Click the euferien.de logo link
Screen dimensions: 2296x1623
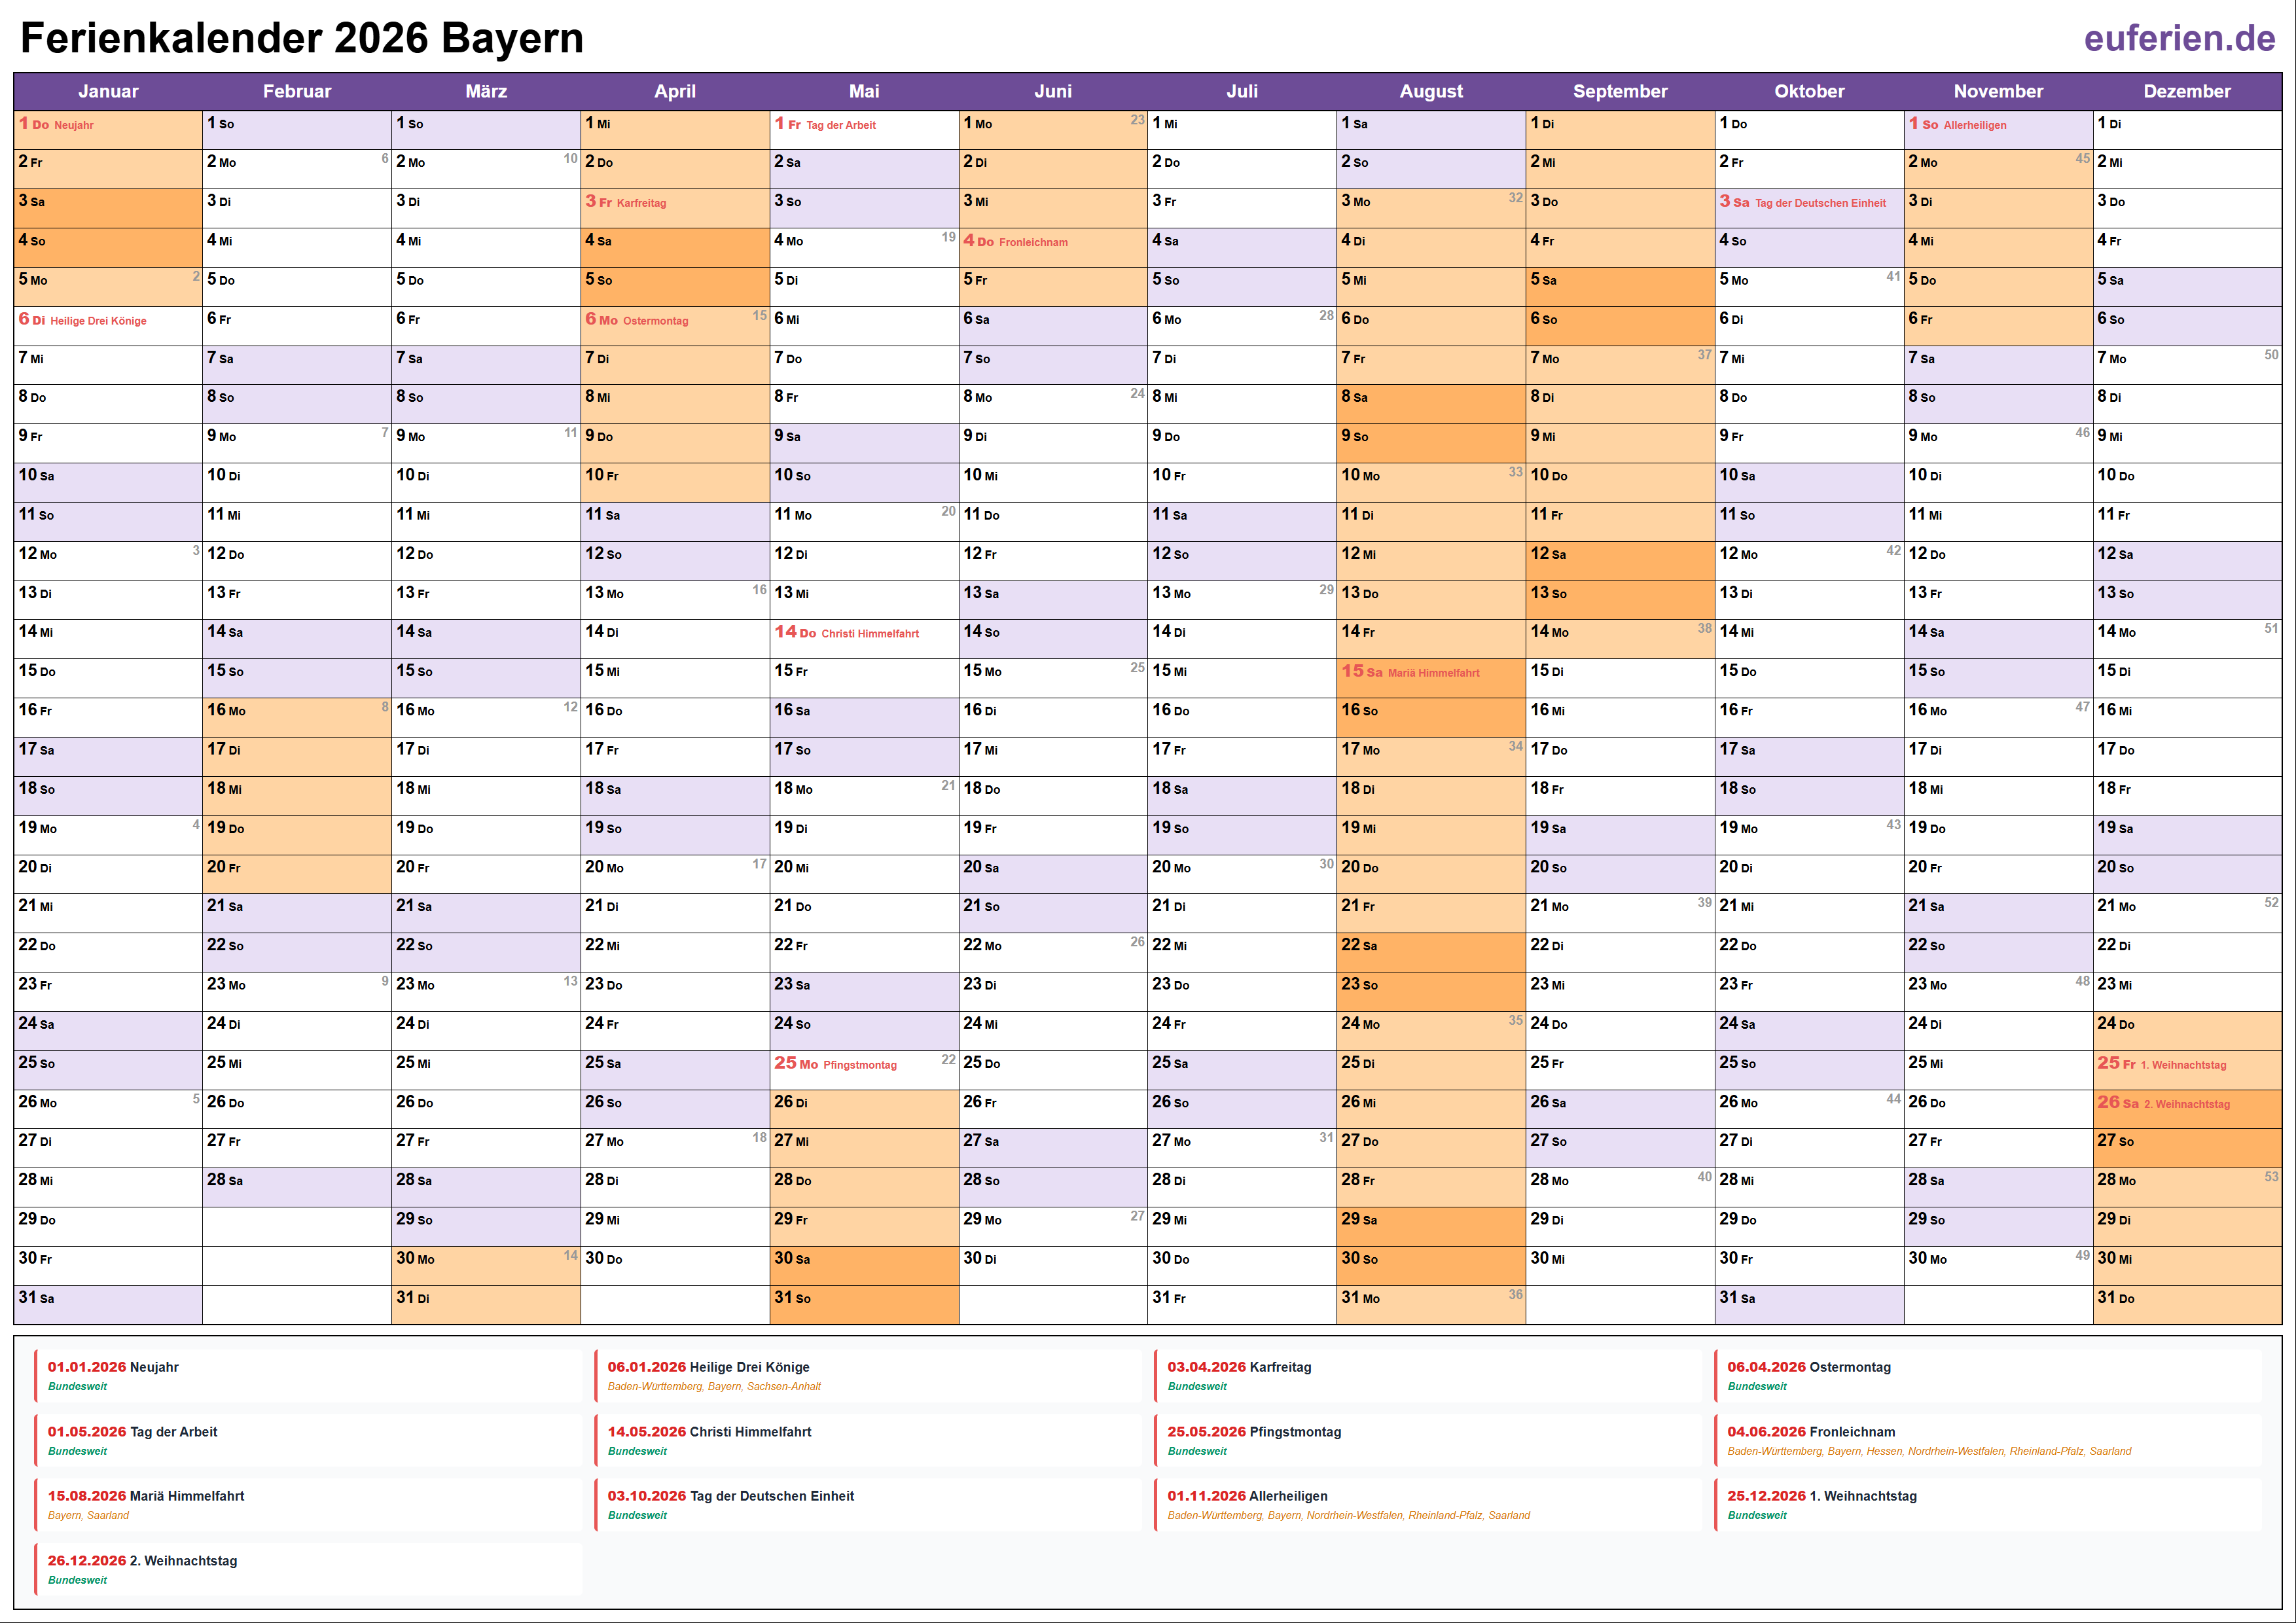[2179, 38]
